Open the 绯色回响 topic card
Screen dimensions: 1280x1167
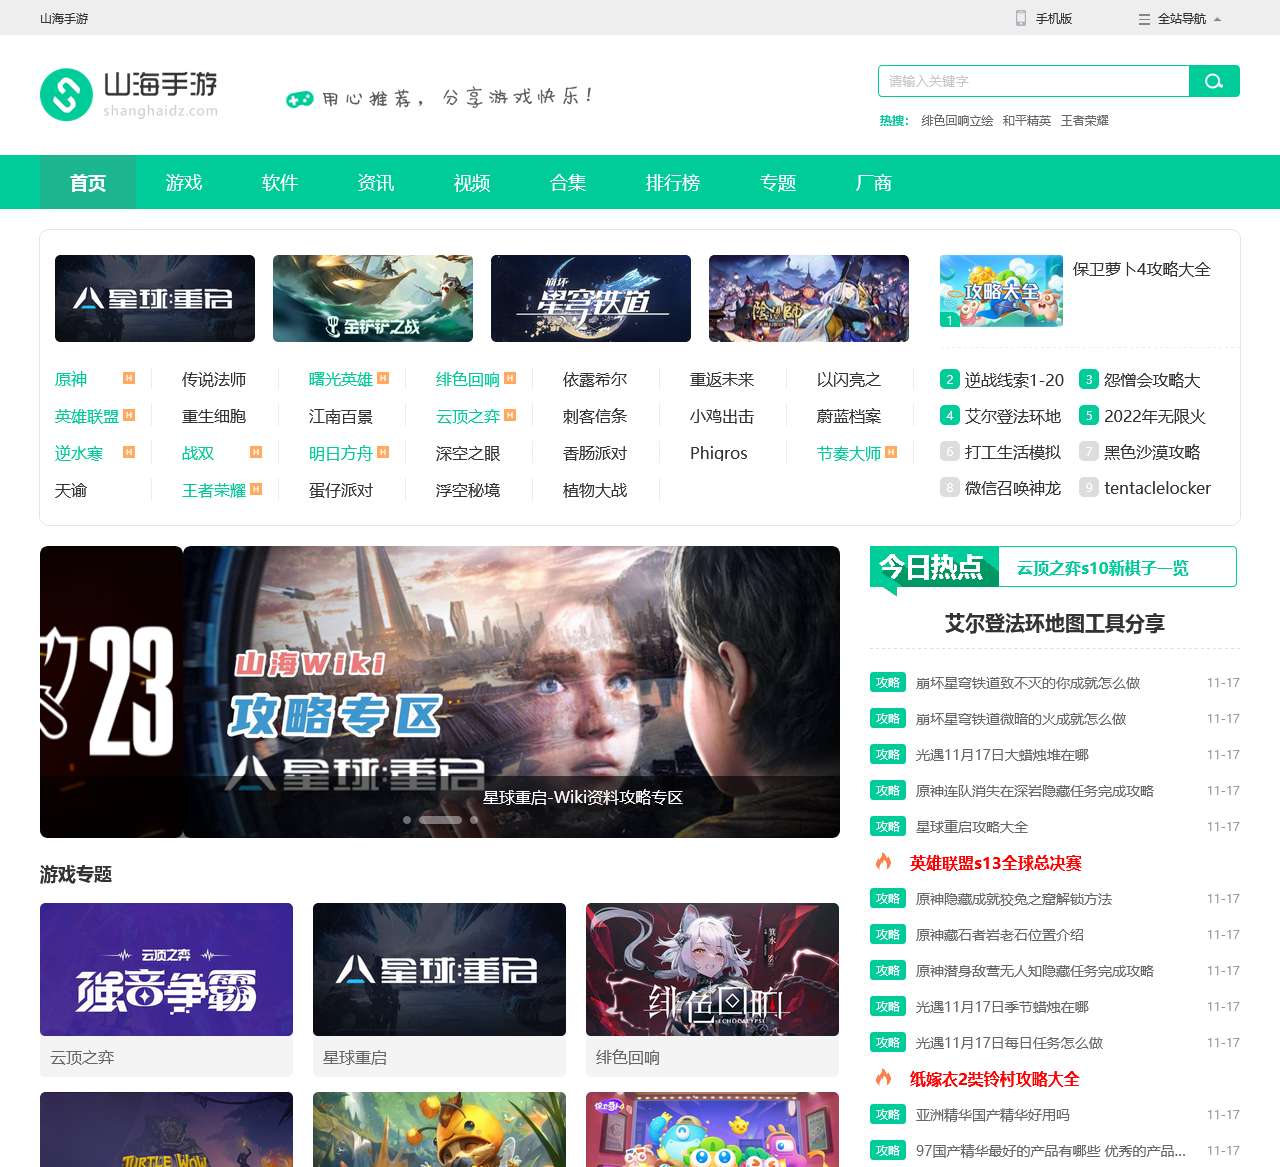pyautogui.click(x=712, y=988)
